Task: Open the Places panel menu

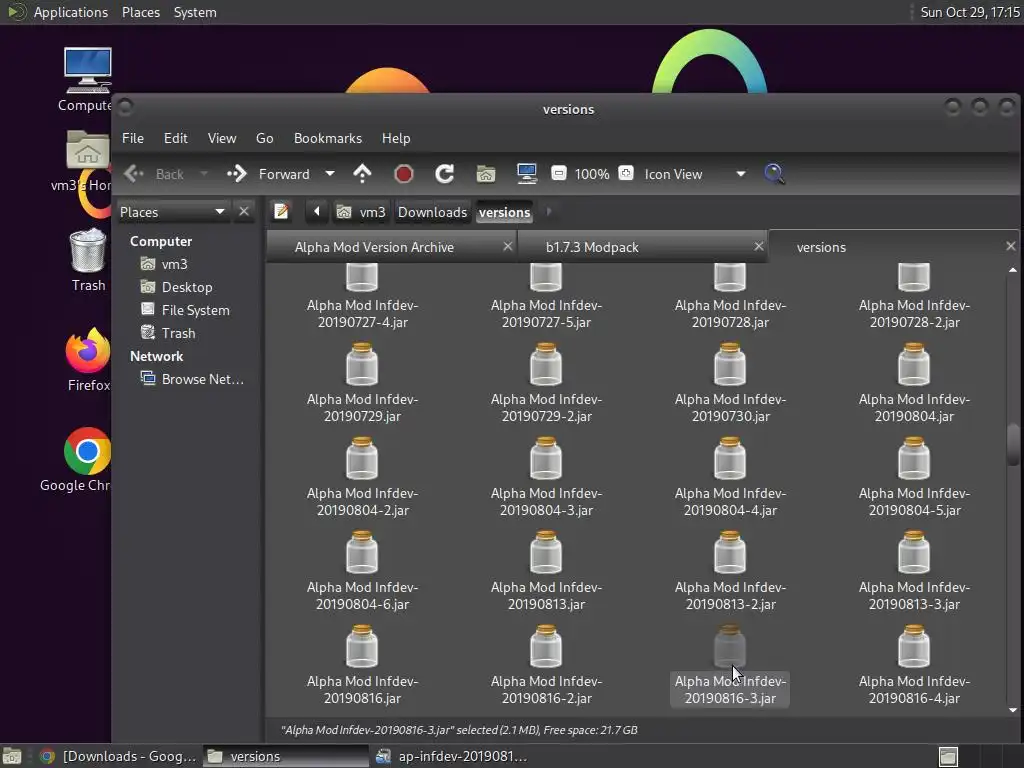Action: (x=140, y=12)
